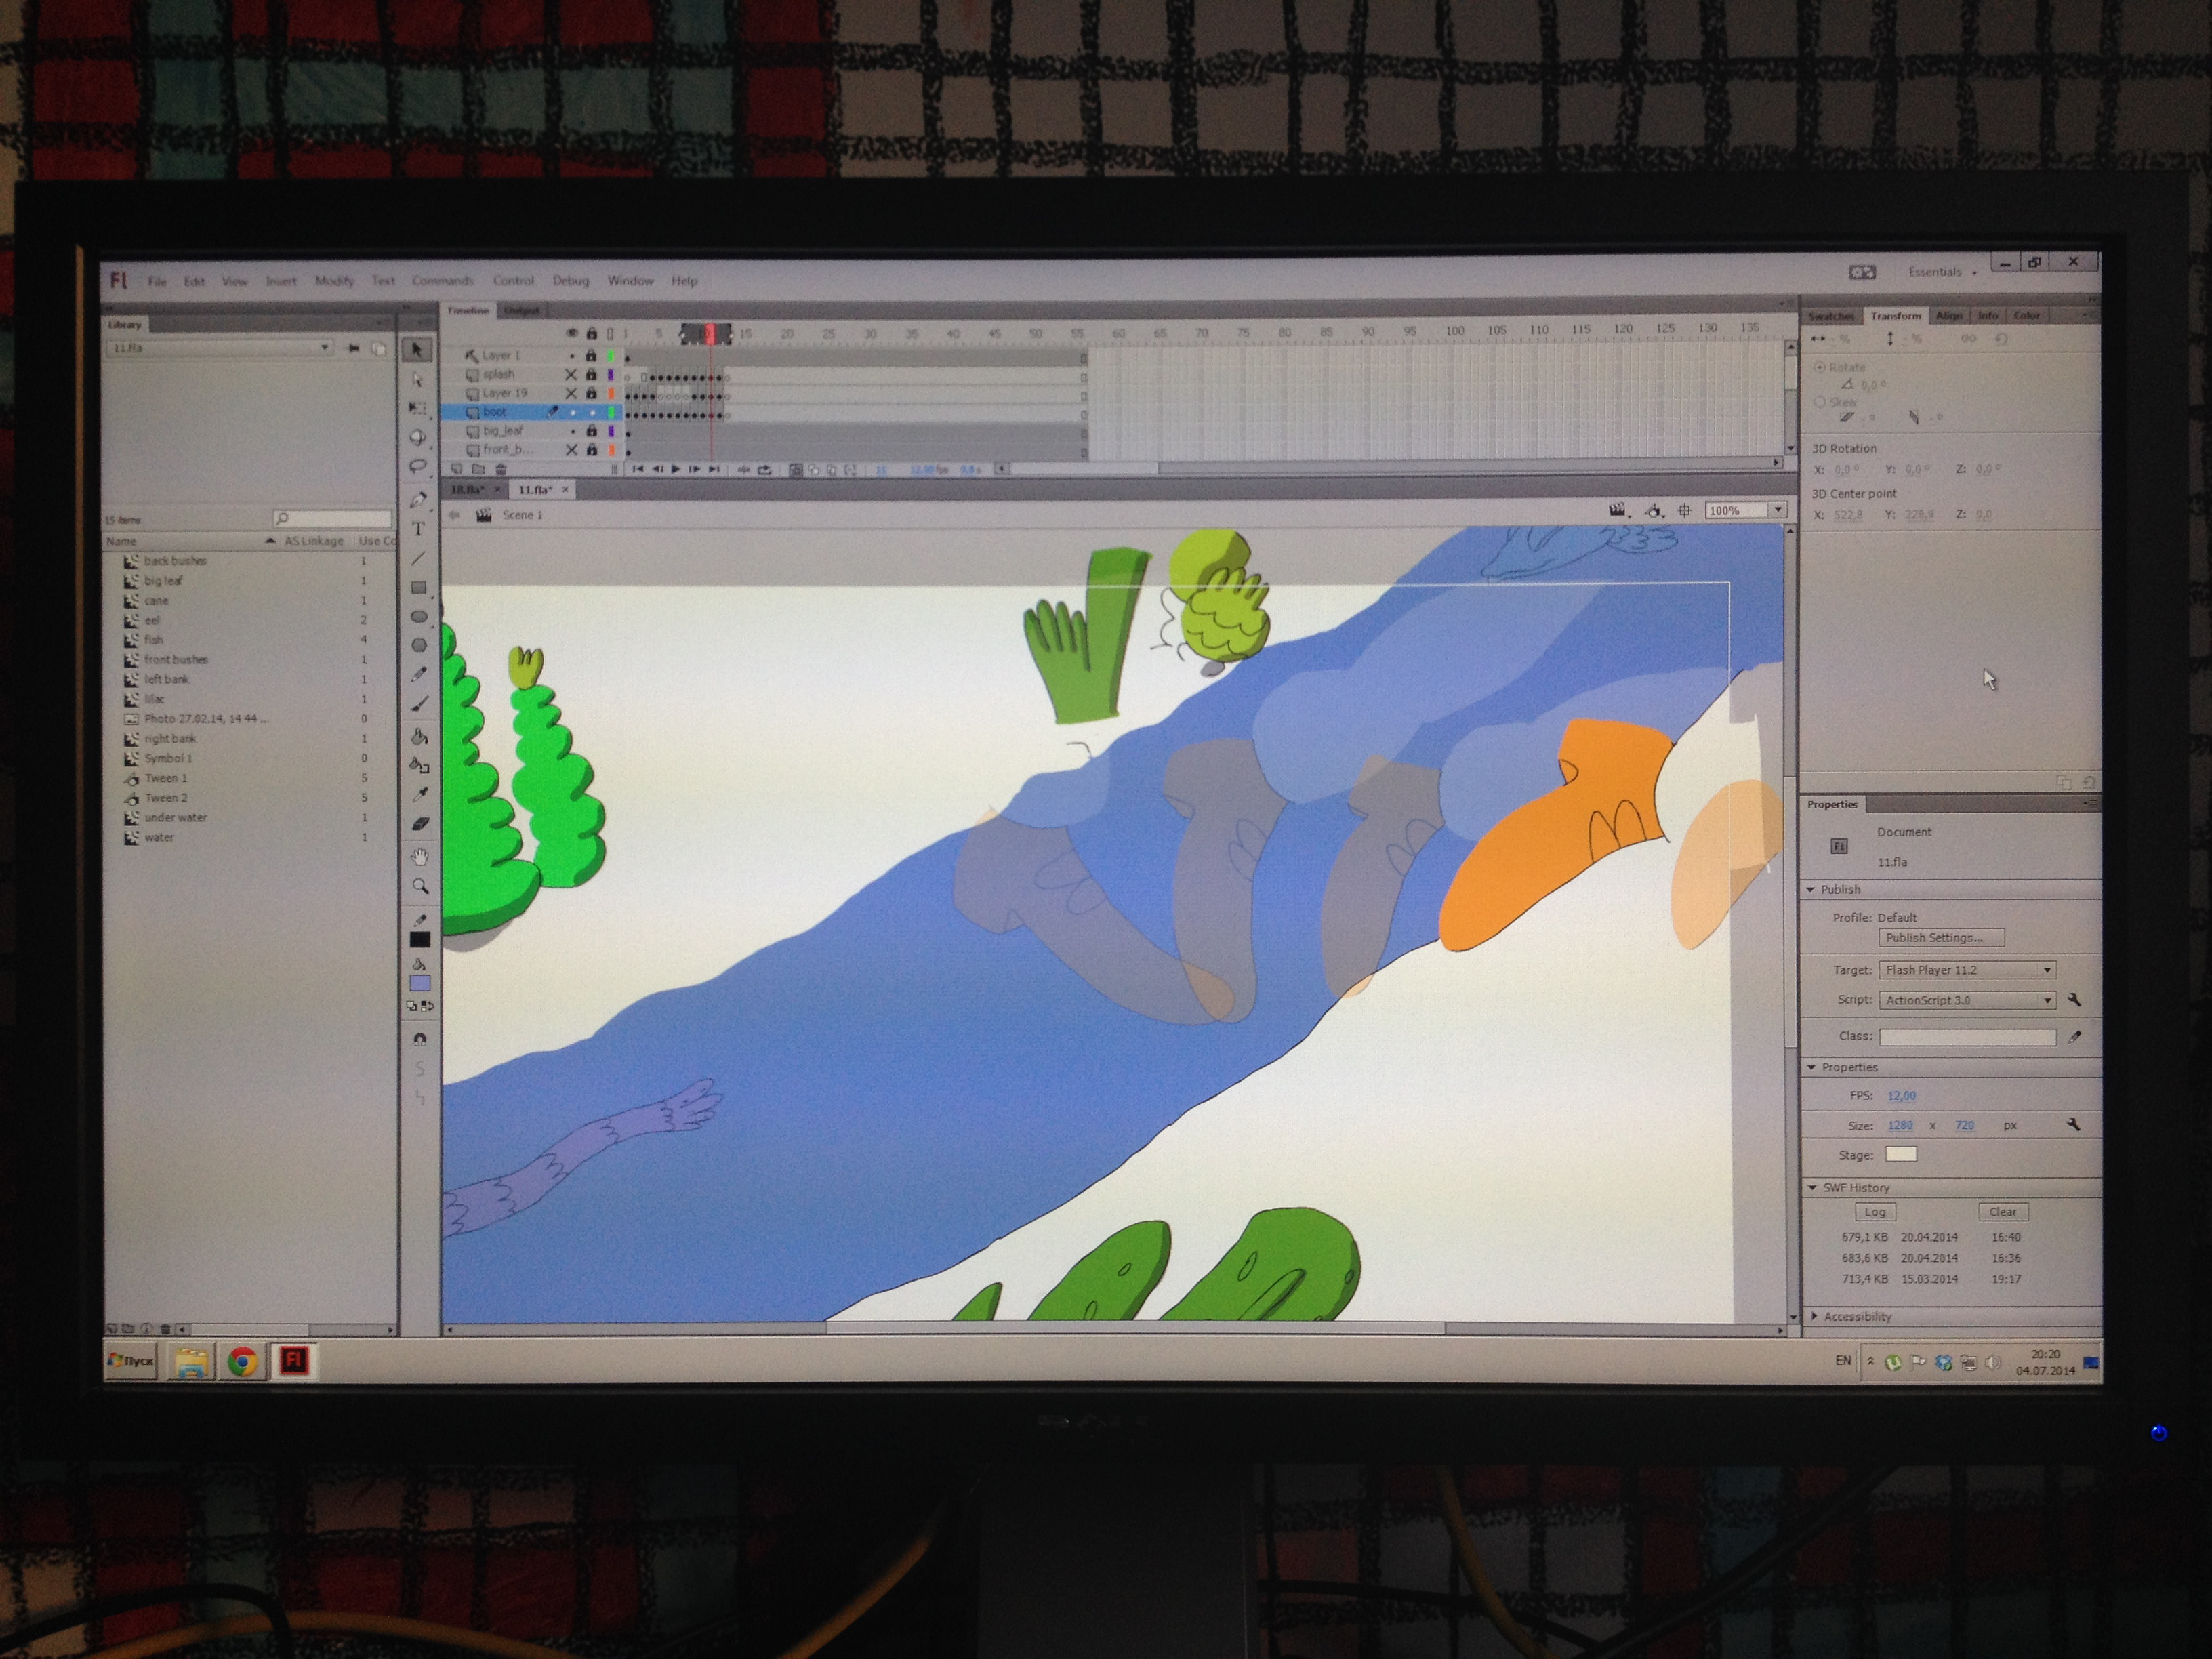Click the Center Stage icon
2212x1659 pixels.
coord(1685,510)
